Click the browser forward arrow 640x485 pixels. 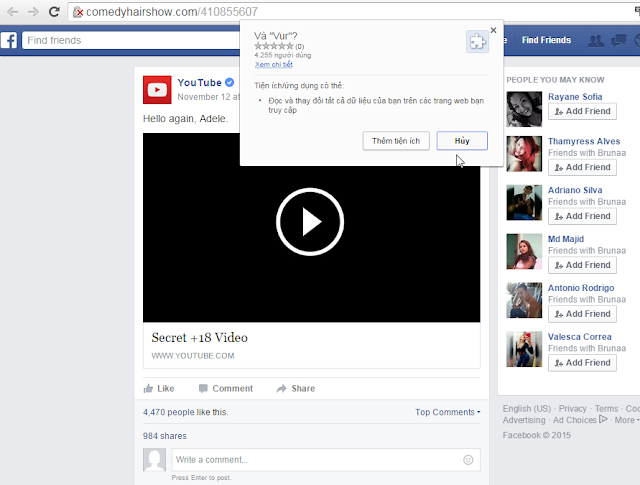(x=33, y=11)
